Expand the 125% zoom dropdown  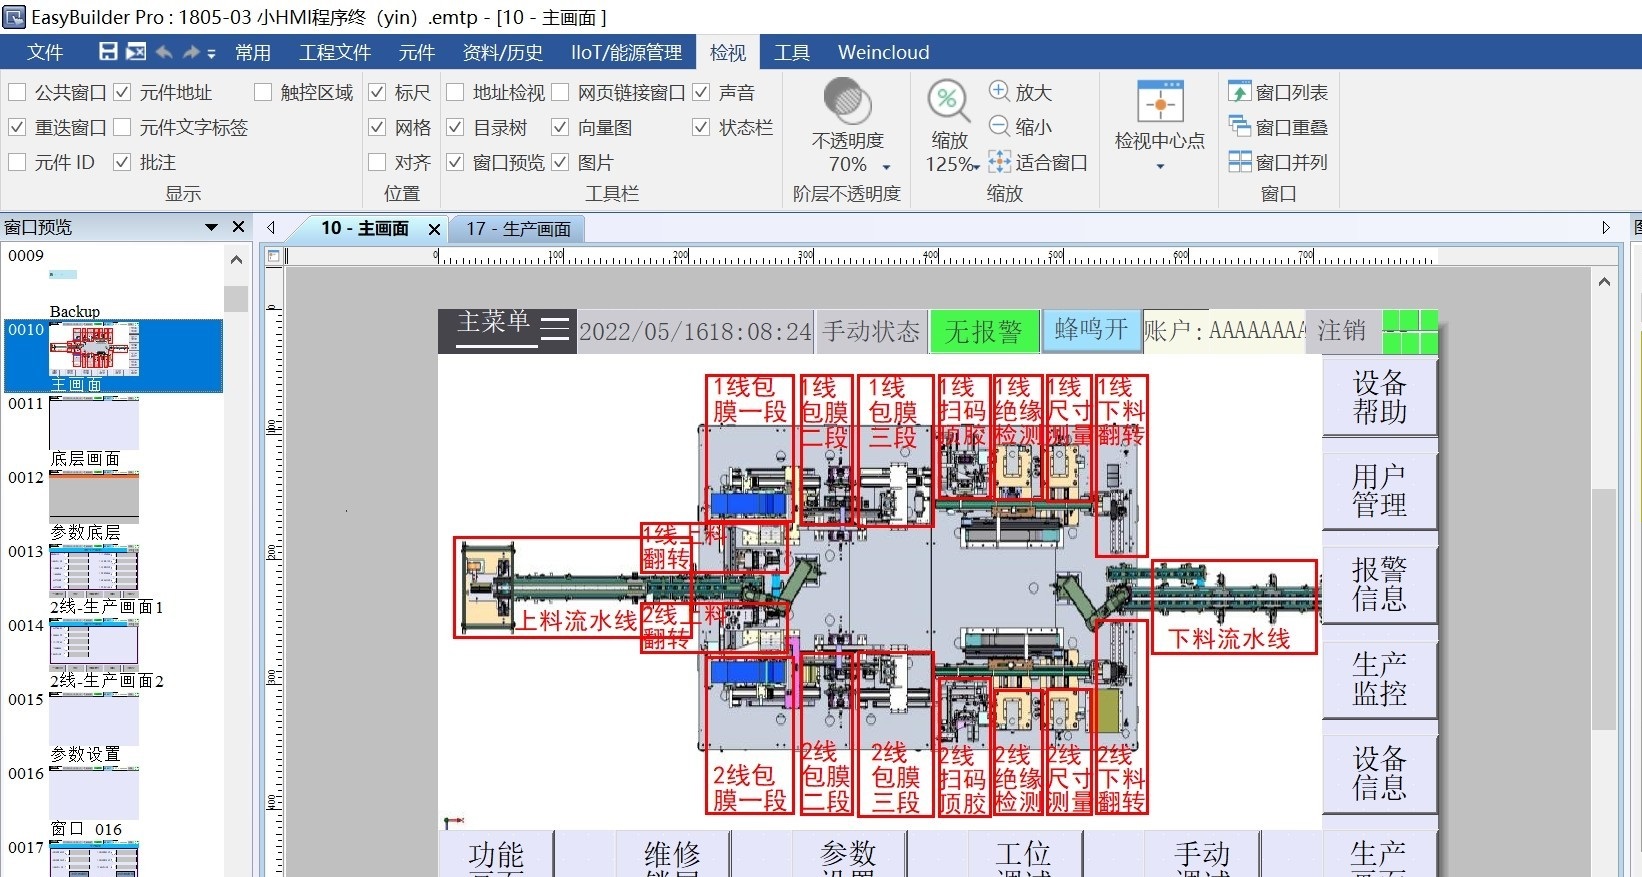click(x=976, y=166)
